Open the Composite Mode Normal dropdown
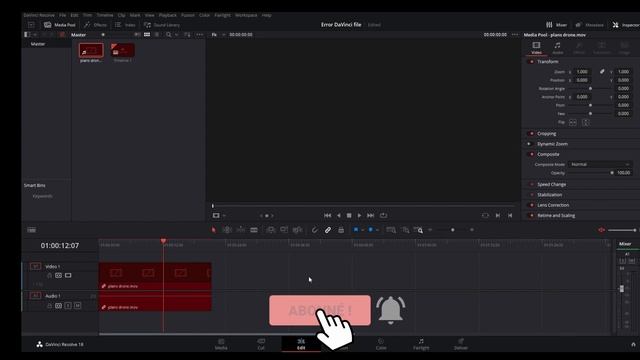This screenshot has width=640, height=360. tap(600, 164)
